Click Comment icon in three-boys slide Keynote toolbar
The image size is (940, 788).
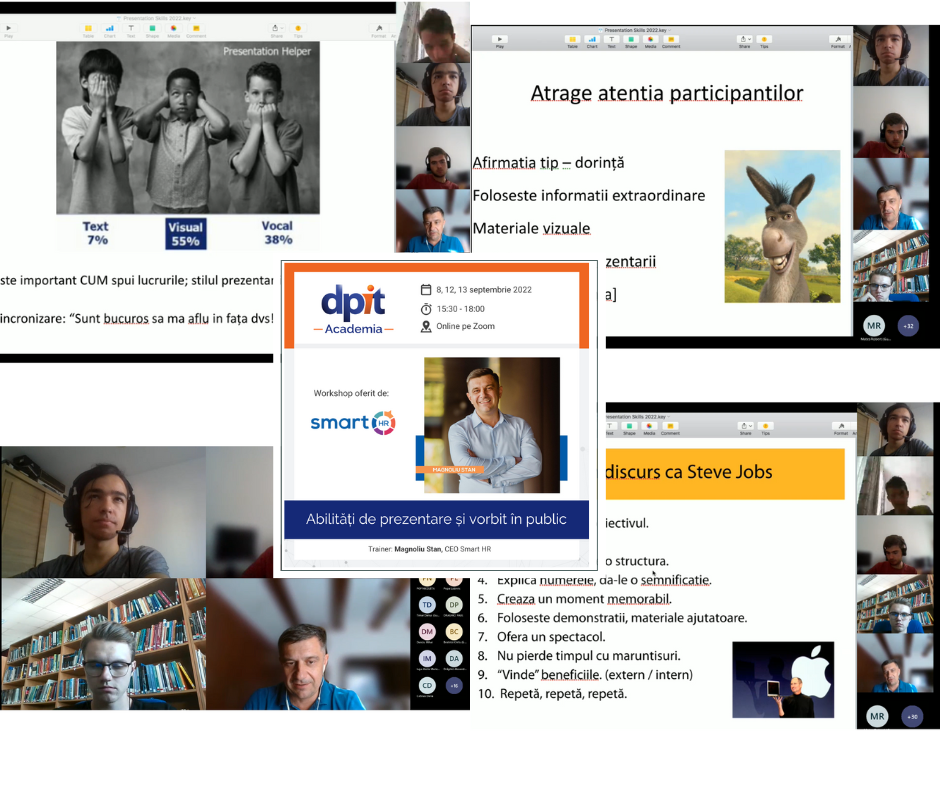(196, 28)
